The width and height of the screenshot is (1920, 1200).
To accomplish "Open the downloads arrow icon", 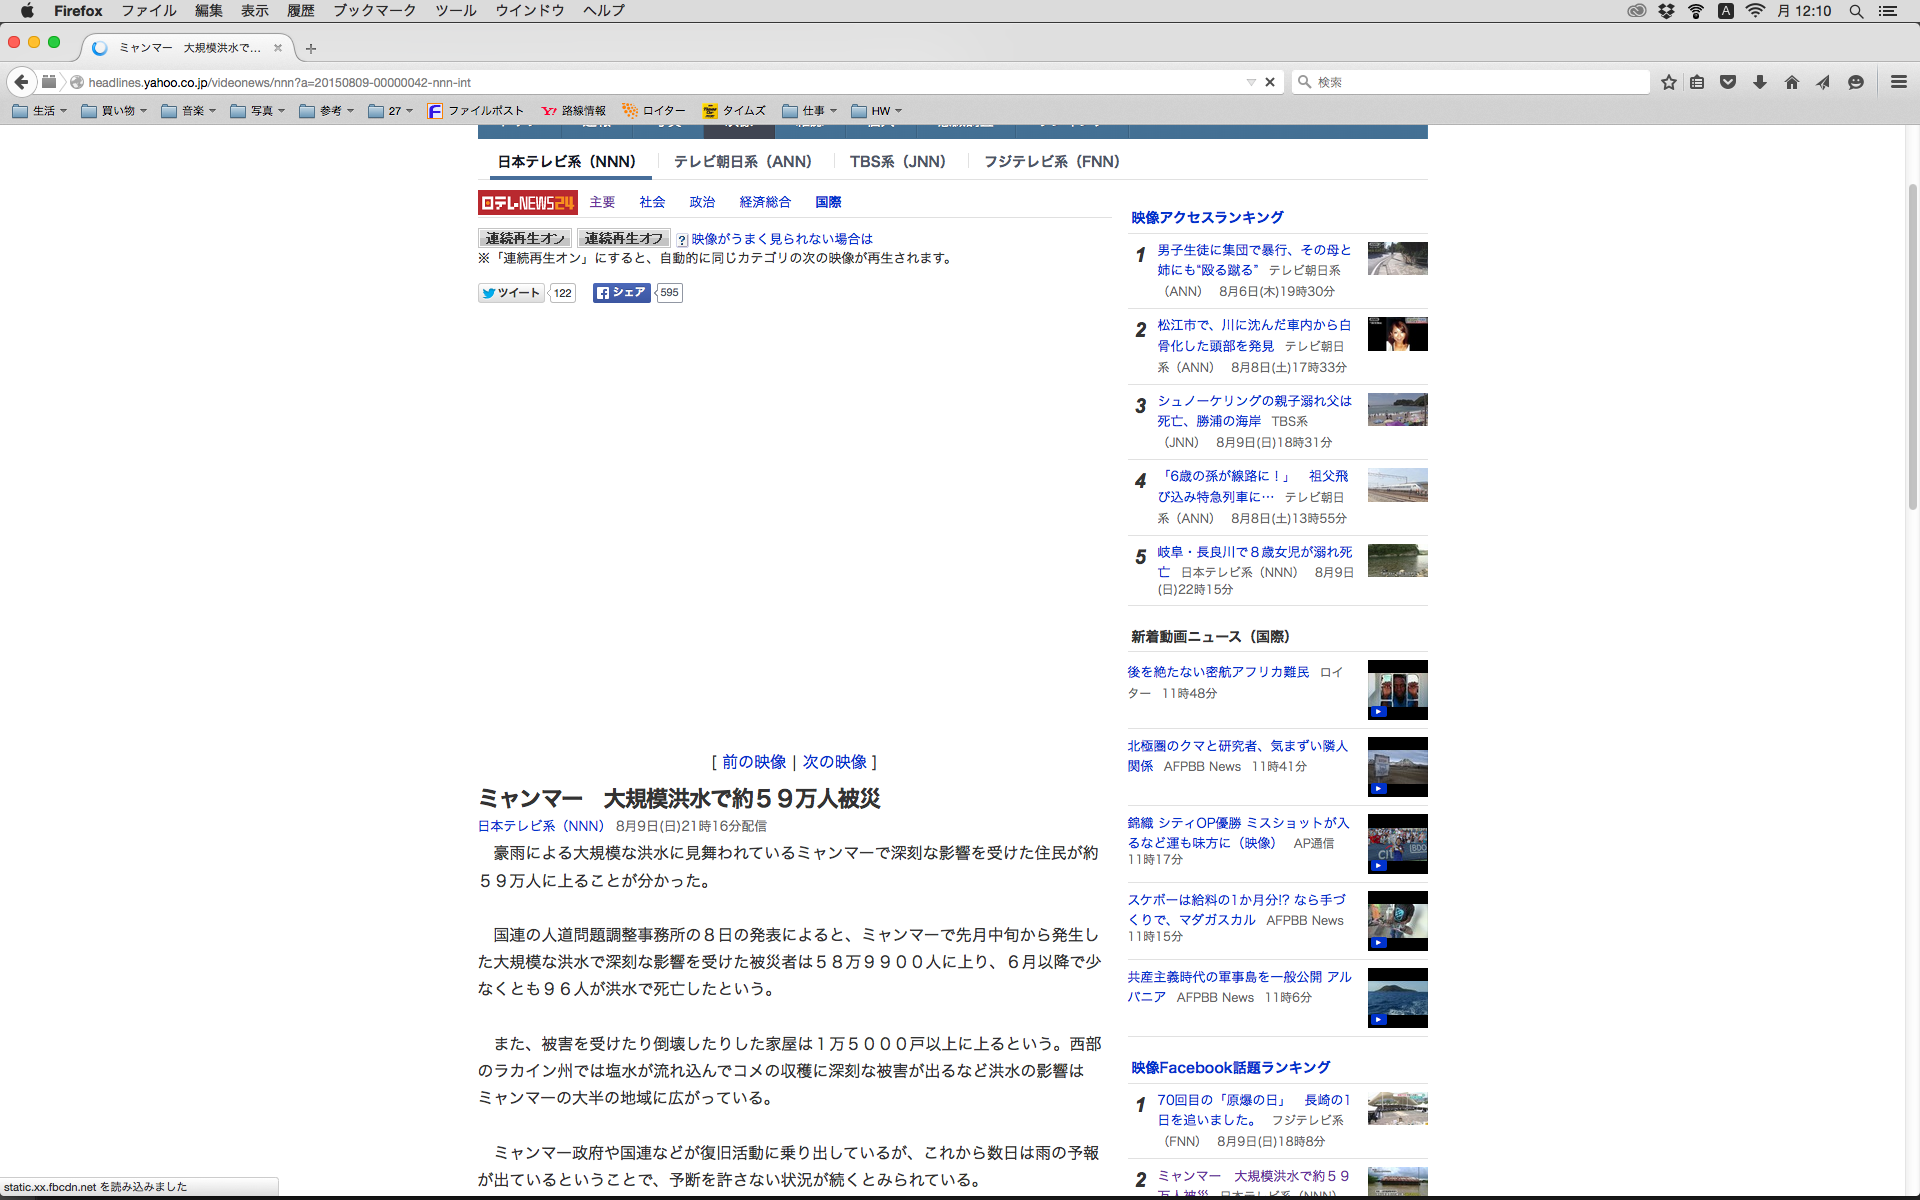I will (1760, 82).
